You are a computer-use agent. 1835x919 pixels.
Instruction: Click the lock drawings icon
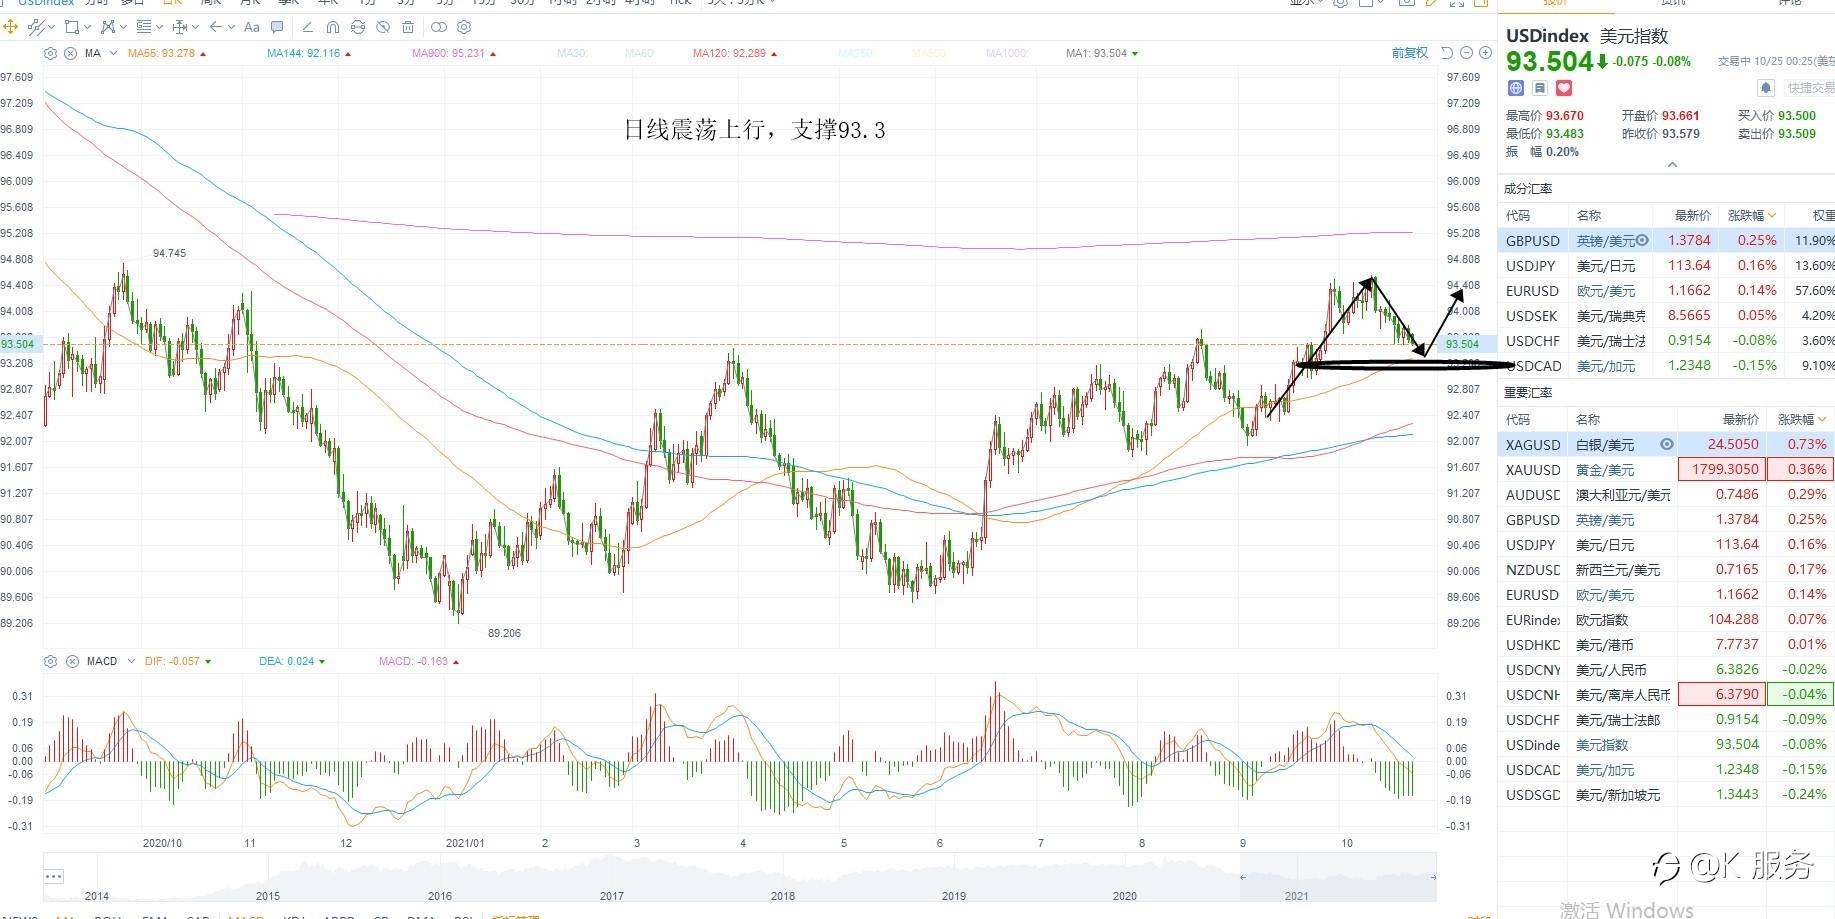point(358,27)
